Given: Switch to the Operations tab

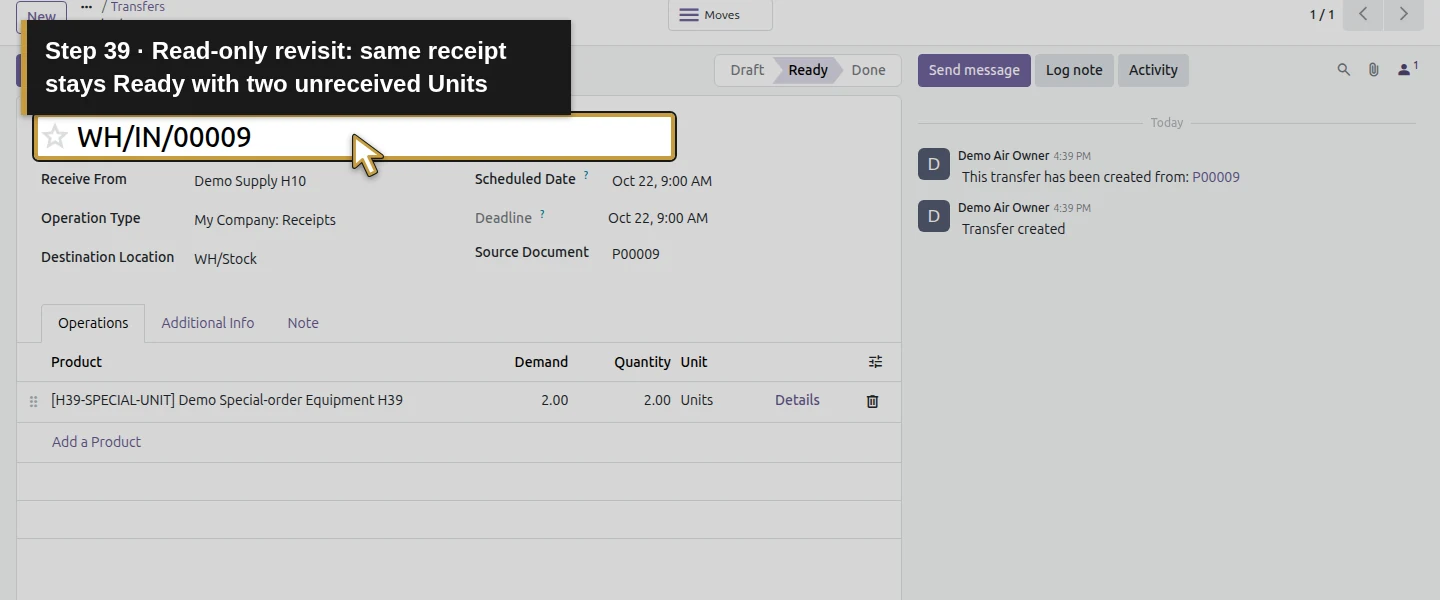Looking at the screenshot, I should (x=93, y=323).
